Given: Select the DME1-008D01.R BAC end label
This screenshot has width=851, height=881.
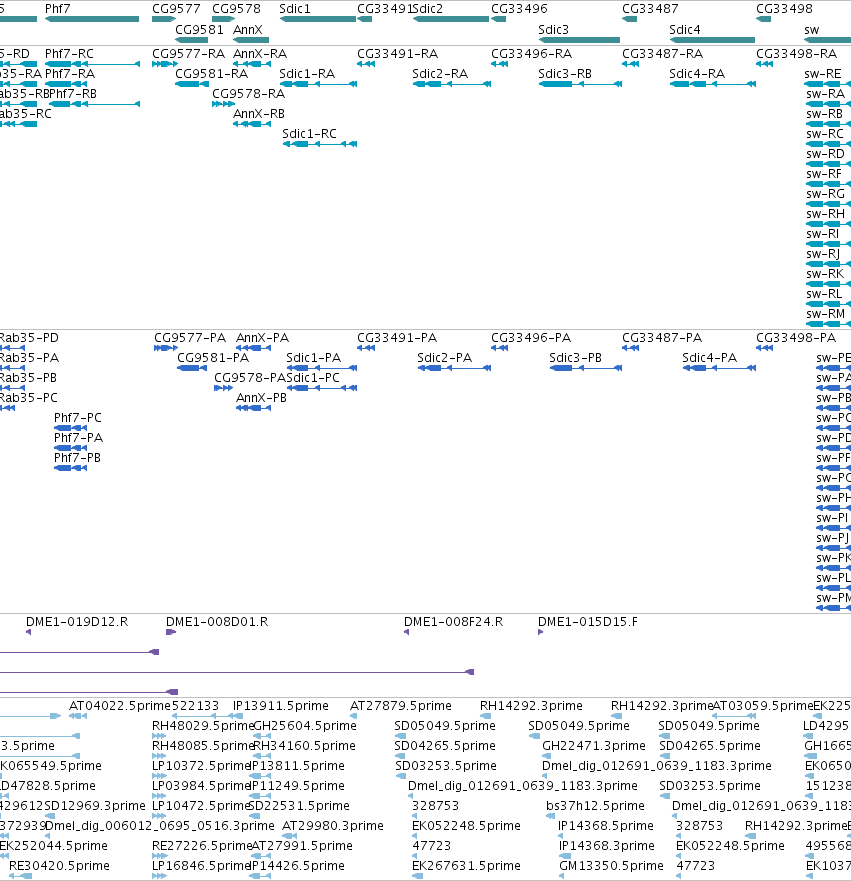Looking at the screenshot, I should 217,623.
